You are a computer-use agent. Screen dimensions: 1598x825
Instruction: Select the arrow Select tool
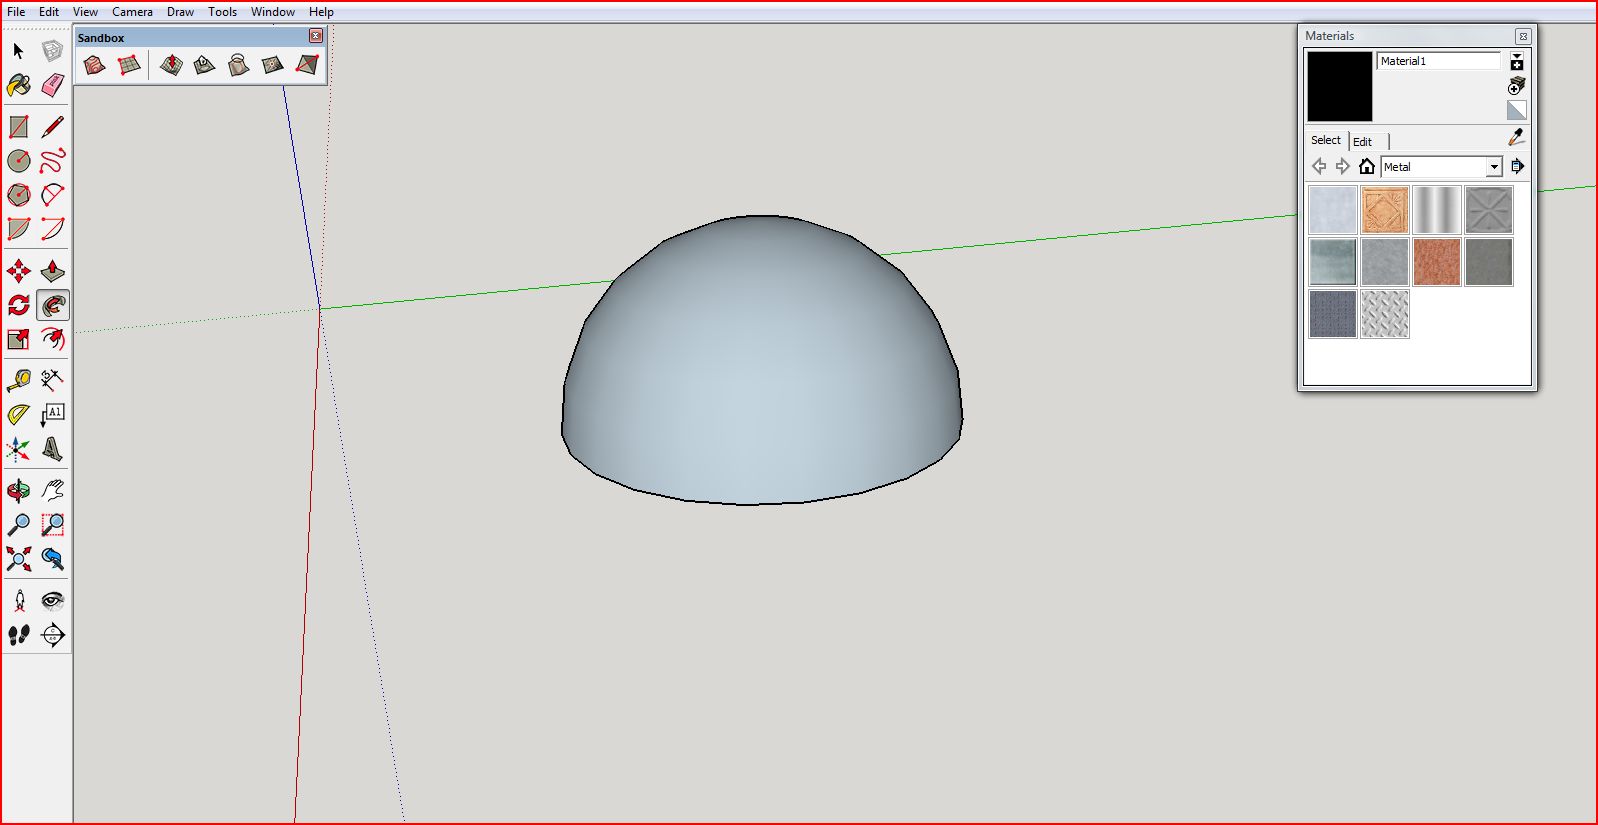pyautogui.click(x=19, y=51)
